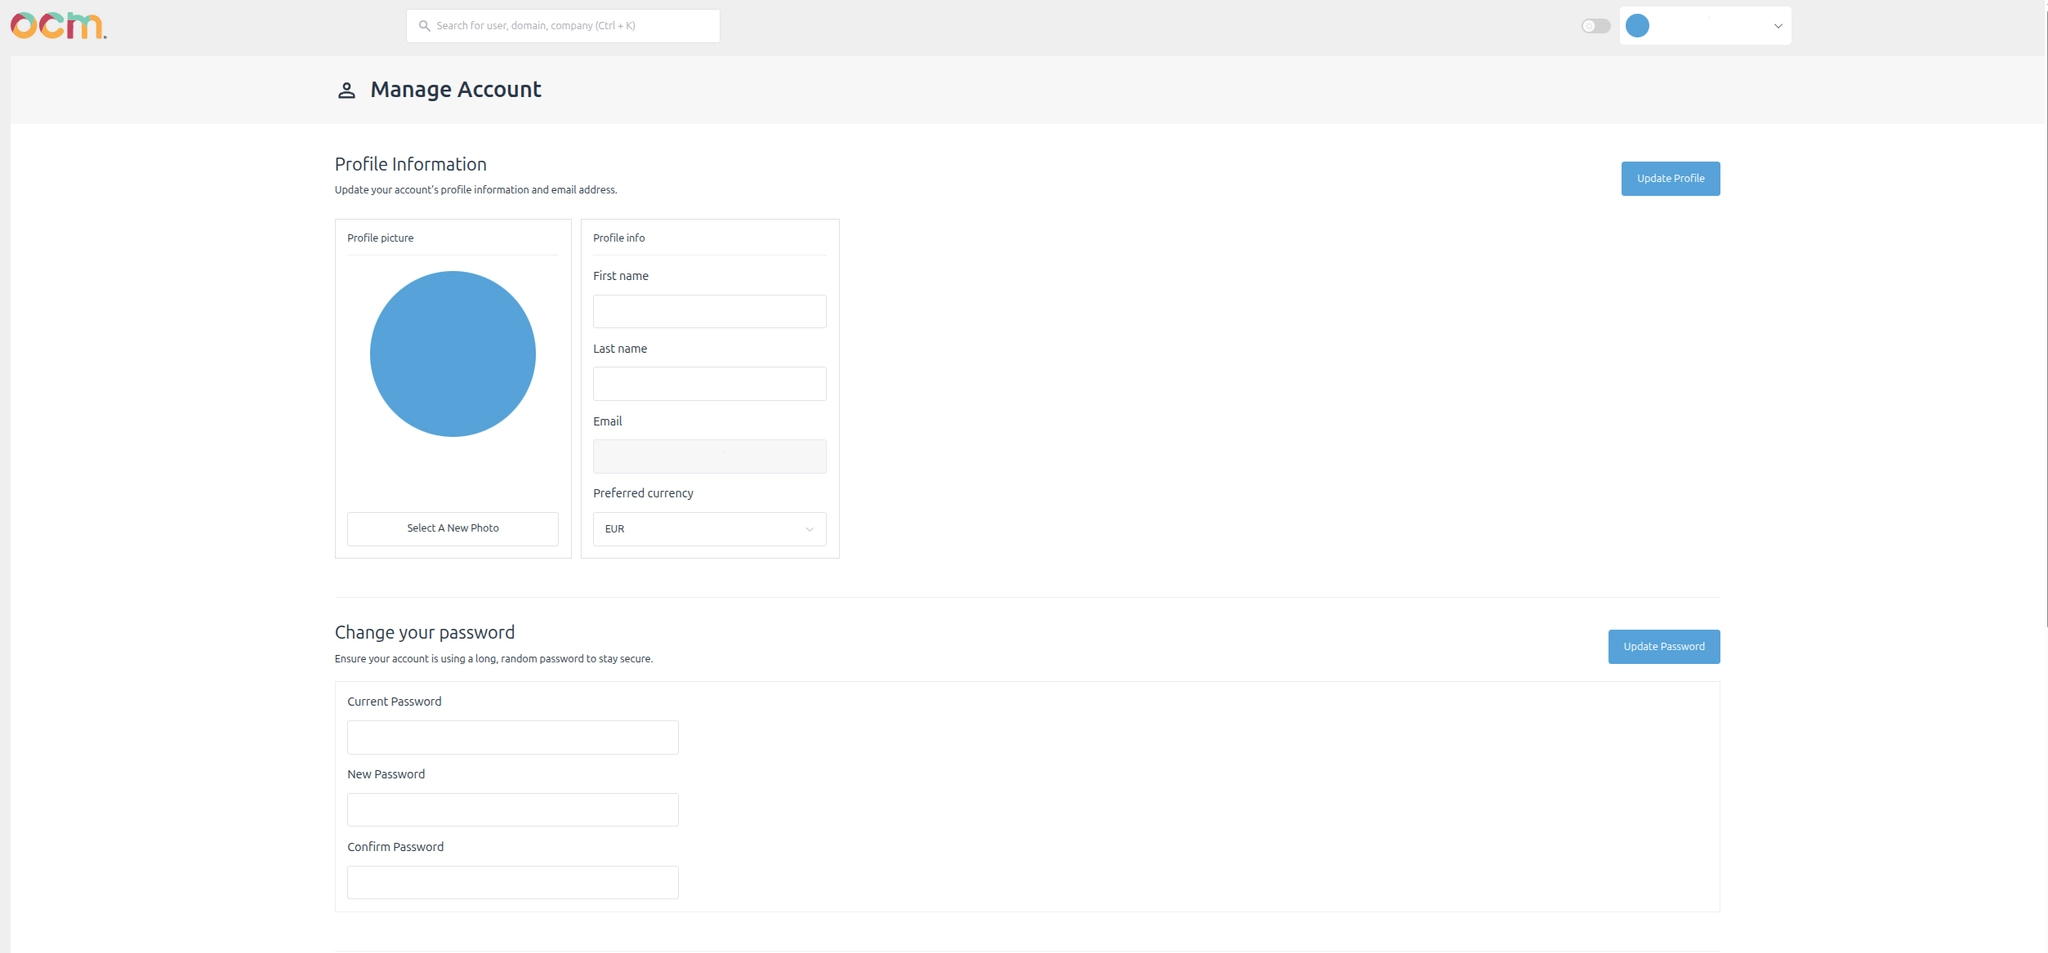Click the First name input field
Viewport: 2048px width, 953px height.
[709, 311]
